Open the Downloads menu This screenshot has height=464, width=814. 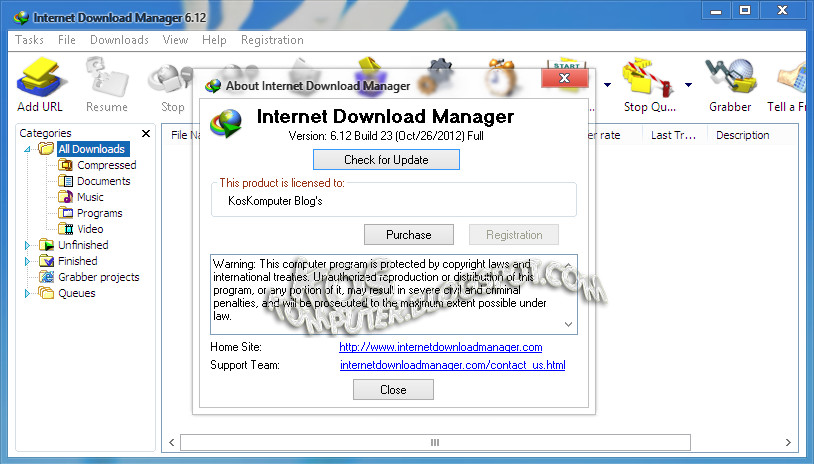[x=119, y=40]
